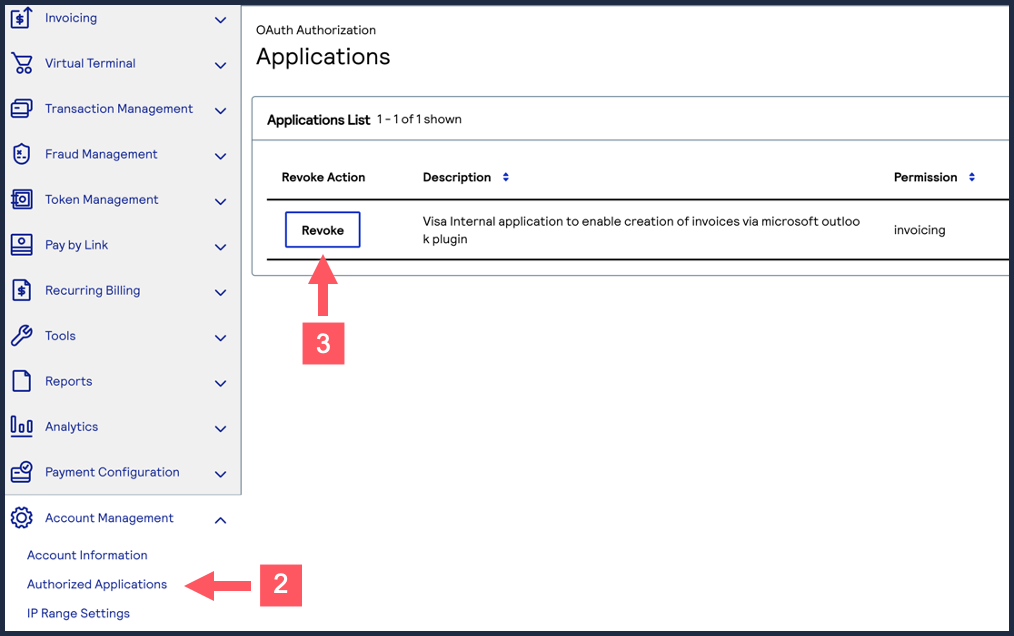Click the Fraud Management shield icon

(21, 155)
